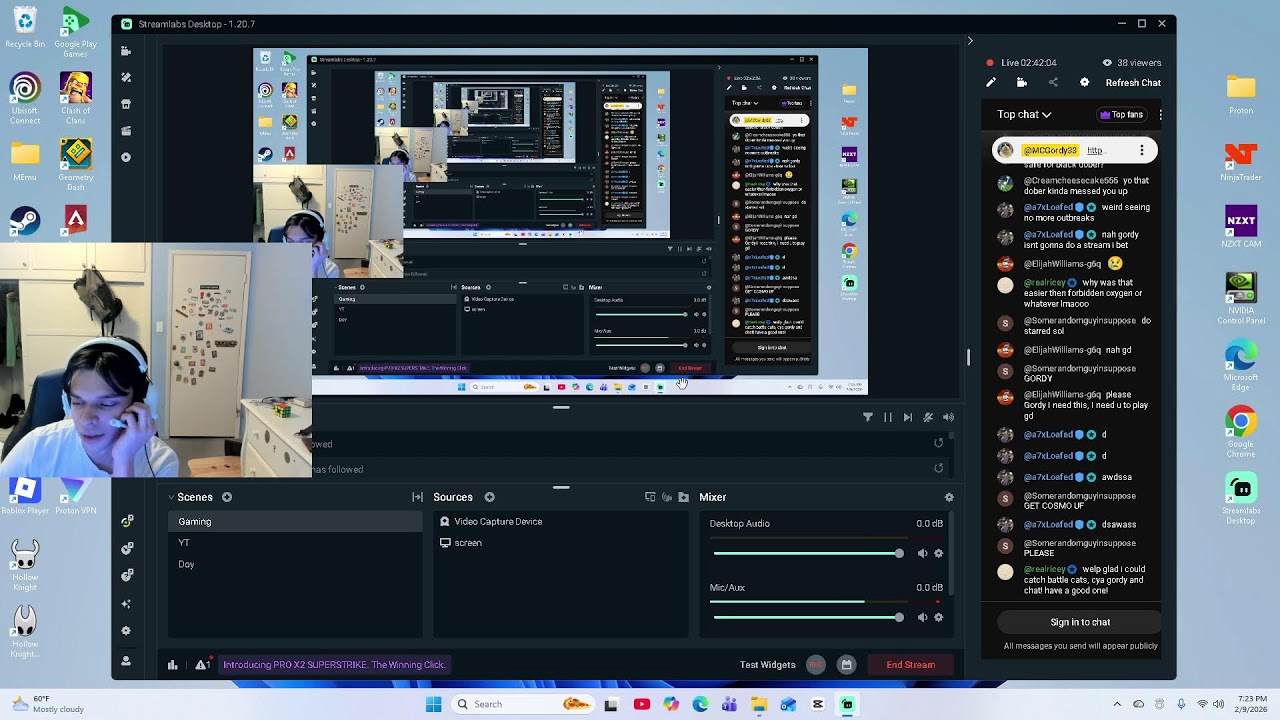Open the Steam desktop shortcut

(x=25, y=223)
